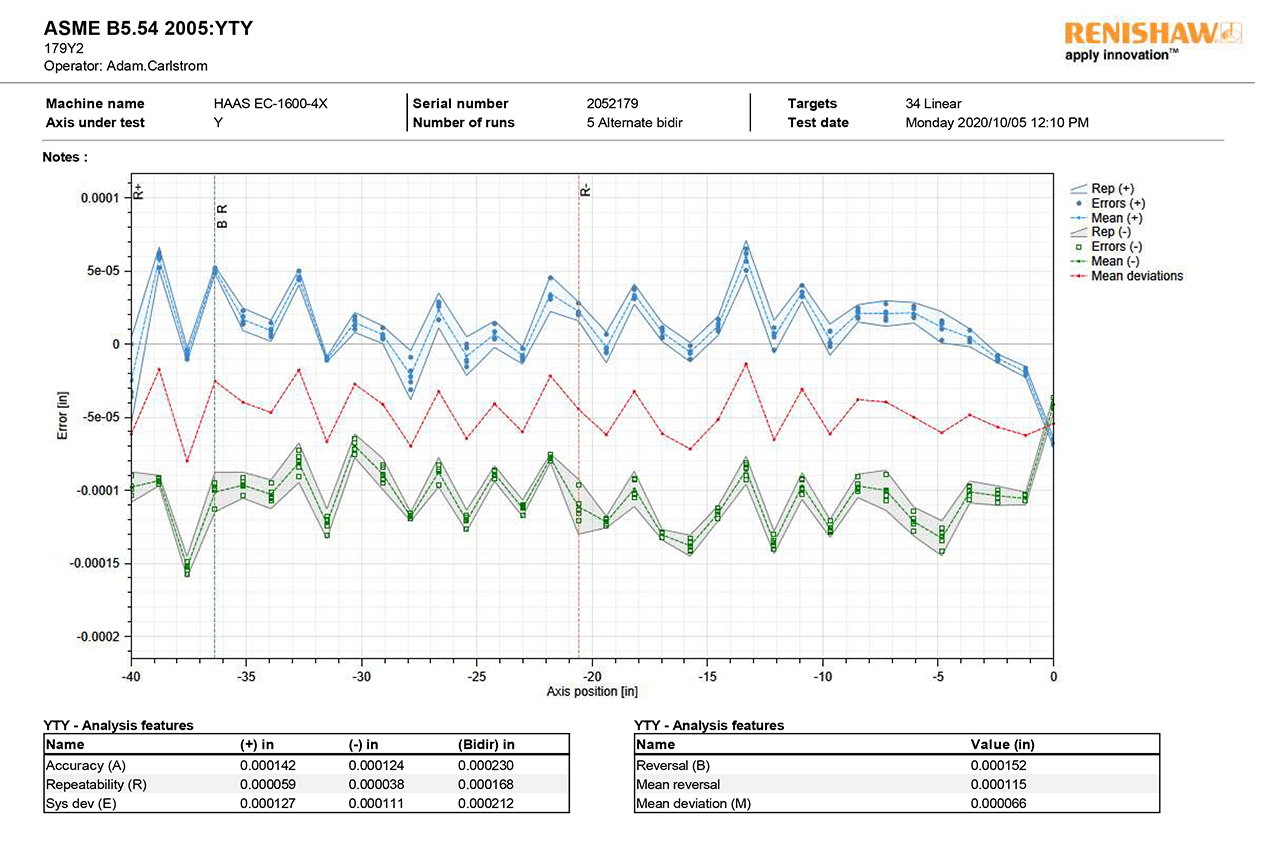Click the Renishaw logo

click(1152, 39)
